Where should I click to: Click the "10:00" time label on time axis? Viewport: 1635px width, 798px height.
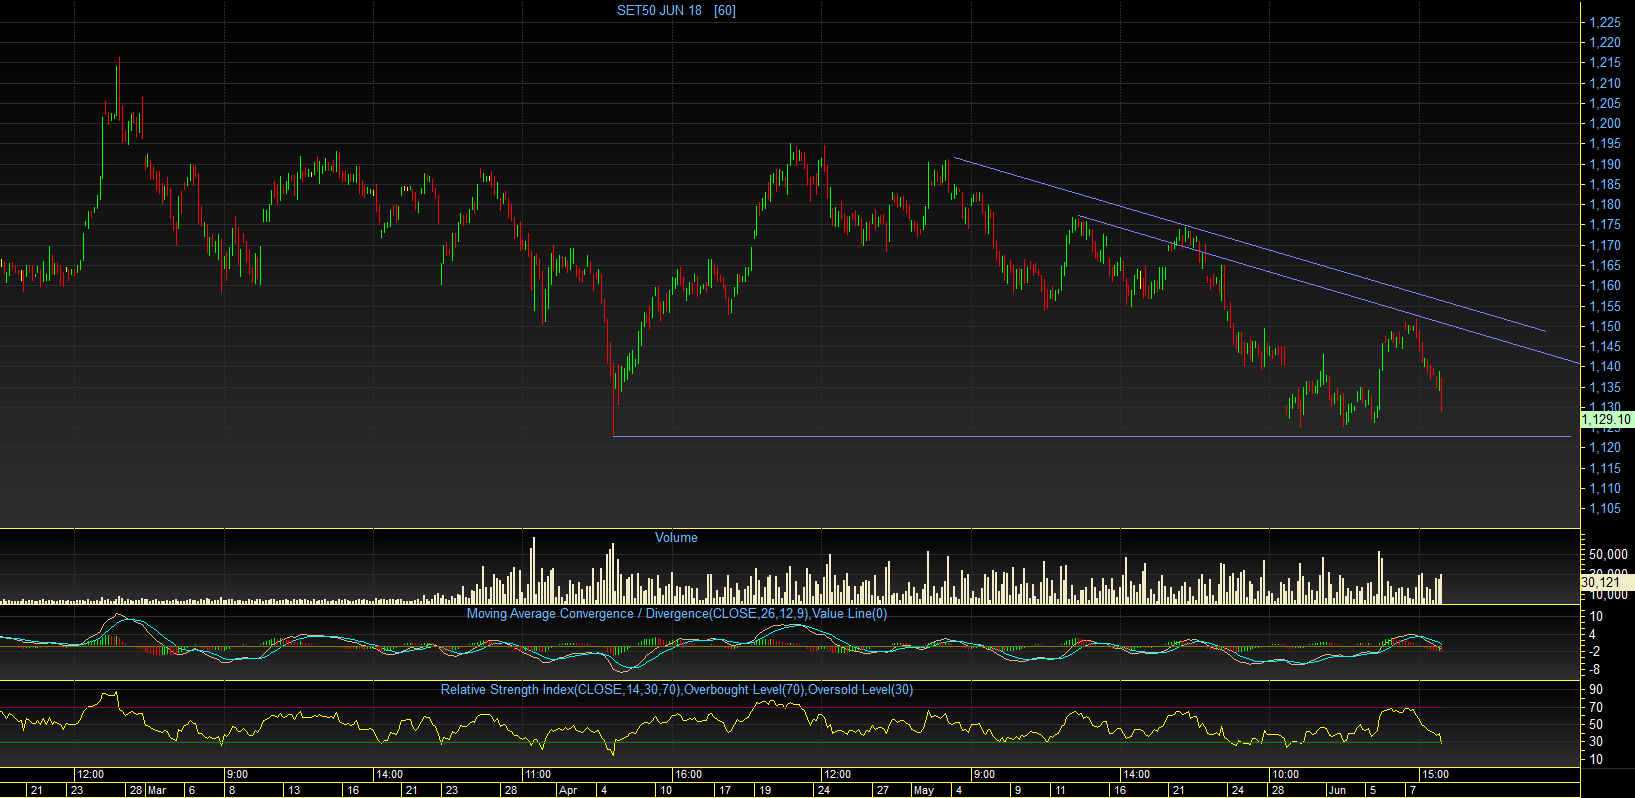(1285, 774)
